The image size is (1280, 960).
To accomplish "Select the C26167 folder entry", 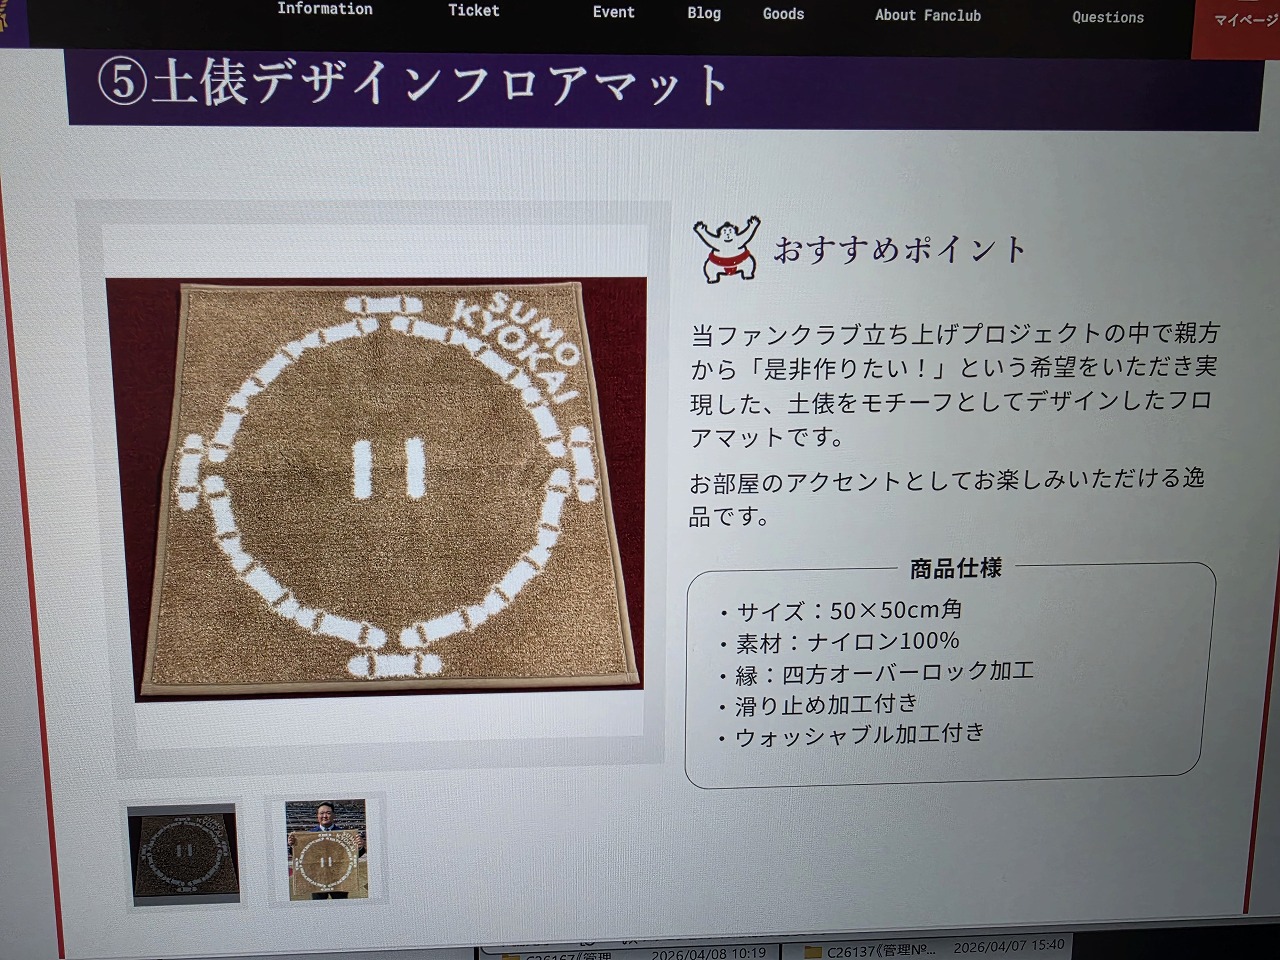I will pos(570,955).
